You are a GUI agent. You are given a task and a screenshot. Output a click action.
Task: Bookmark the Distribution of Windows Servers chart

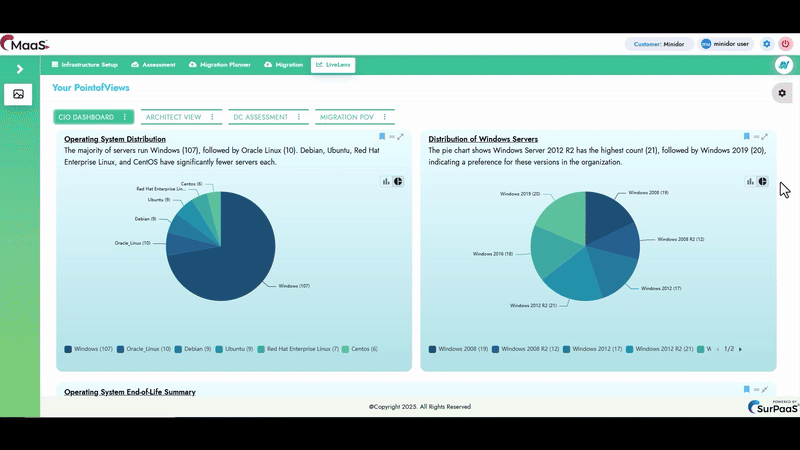click(746, 137)
